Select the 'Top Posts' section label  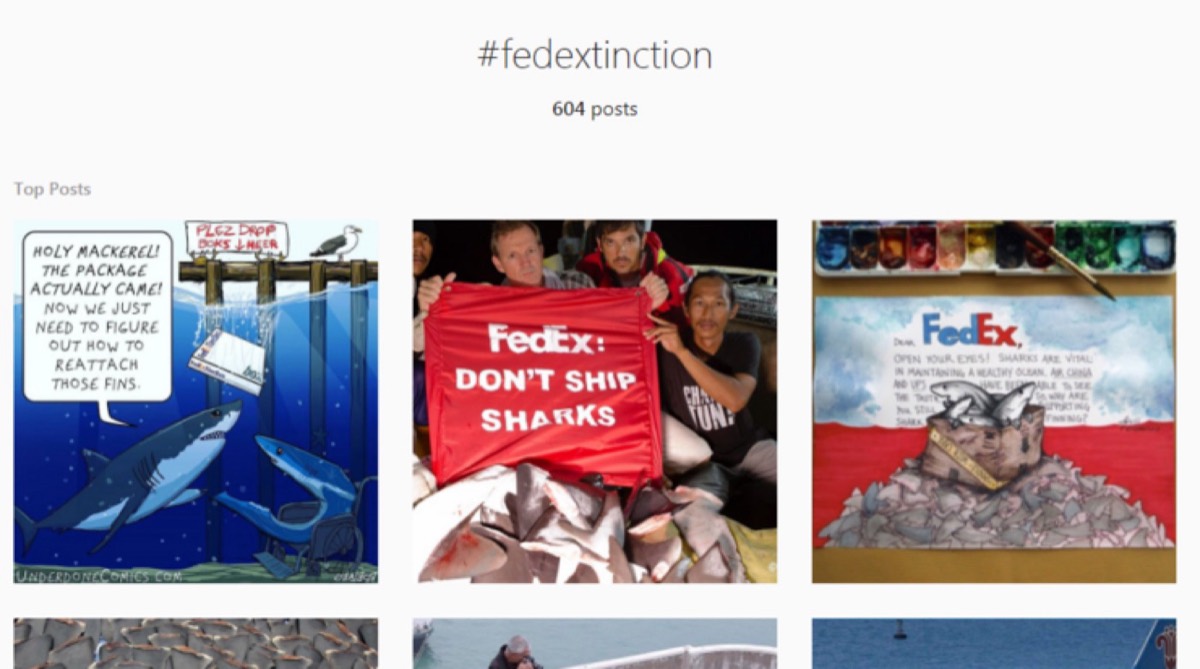(x=52, y=188)
